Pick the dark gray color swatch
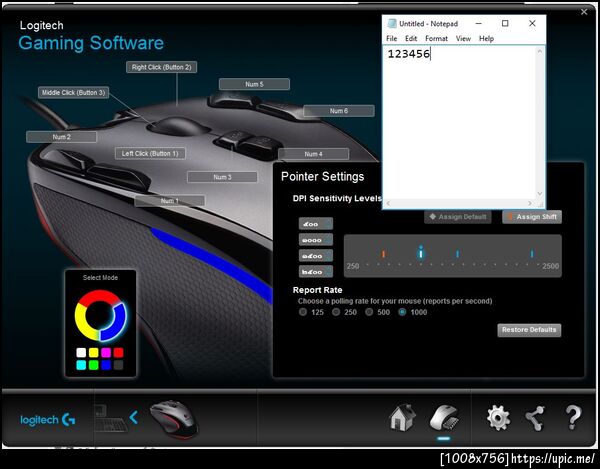This screenshot has height=469, width=600. point(119,365)
